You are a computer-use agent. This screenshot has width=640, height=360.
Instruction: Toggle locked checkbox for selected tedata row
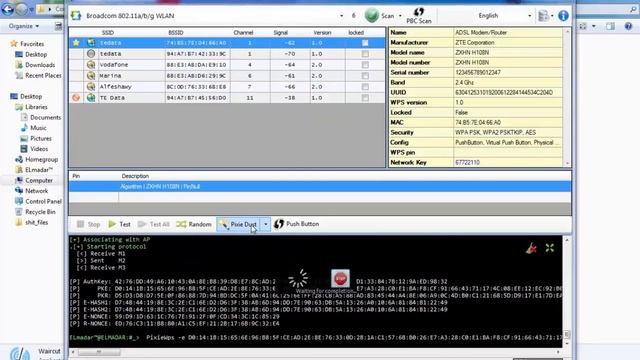coord(365,42)
